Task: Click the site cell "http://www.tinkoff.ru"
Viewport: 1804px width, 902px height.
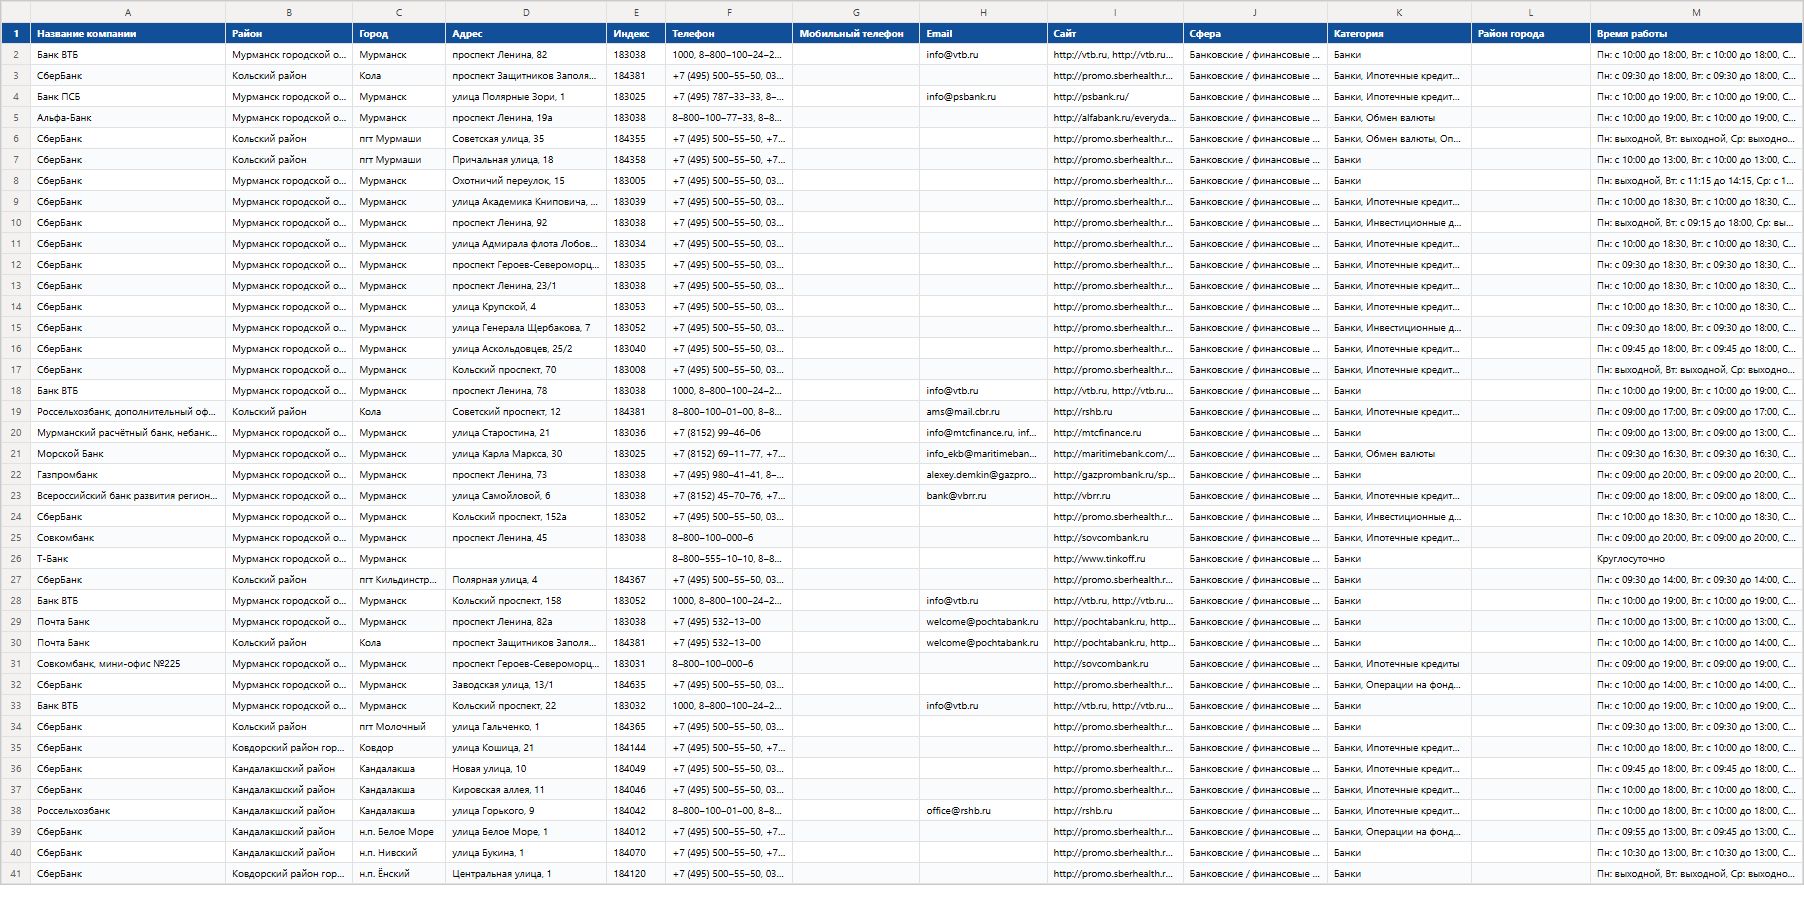Action: pos(1115,559)
